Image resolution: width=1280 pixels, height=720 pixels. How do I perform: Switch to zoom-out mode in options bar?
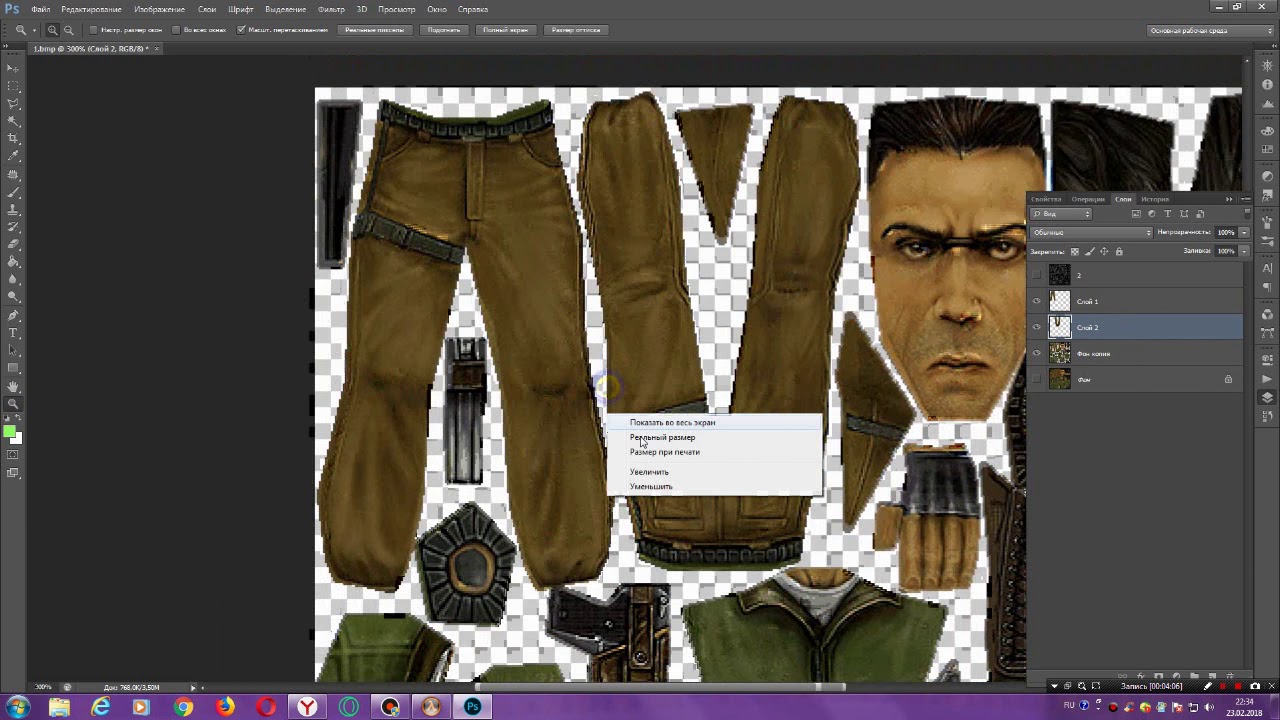tap(68, 30)
